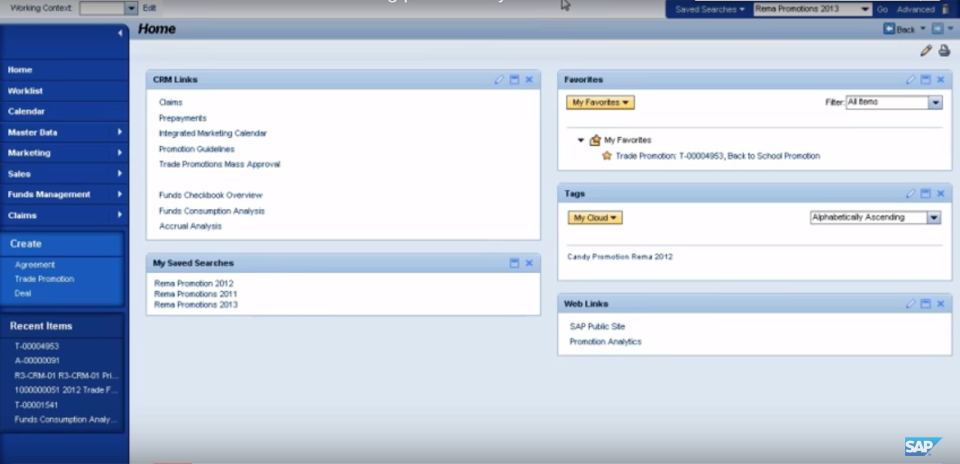Open the Working Context dropdown
960x464 pixels.
[x=131, y=9]
